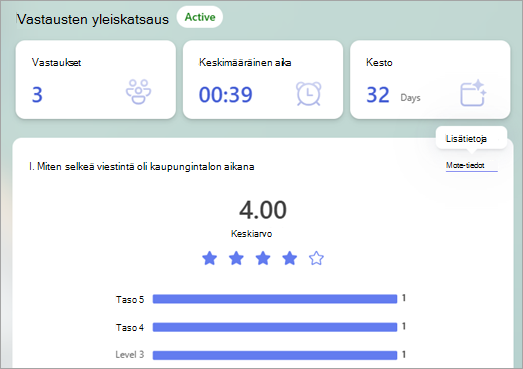
Task: Click the first filled star
Action: [209, 258]
